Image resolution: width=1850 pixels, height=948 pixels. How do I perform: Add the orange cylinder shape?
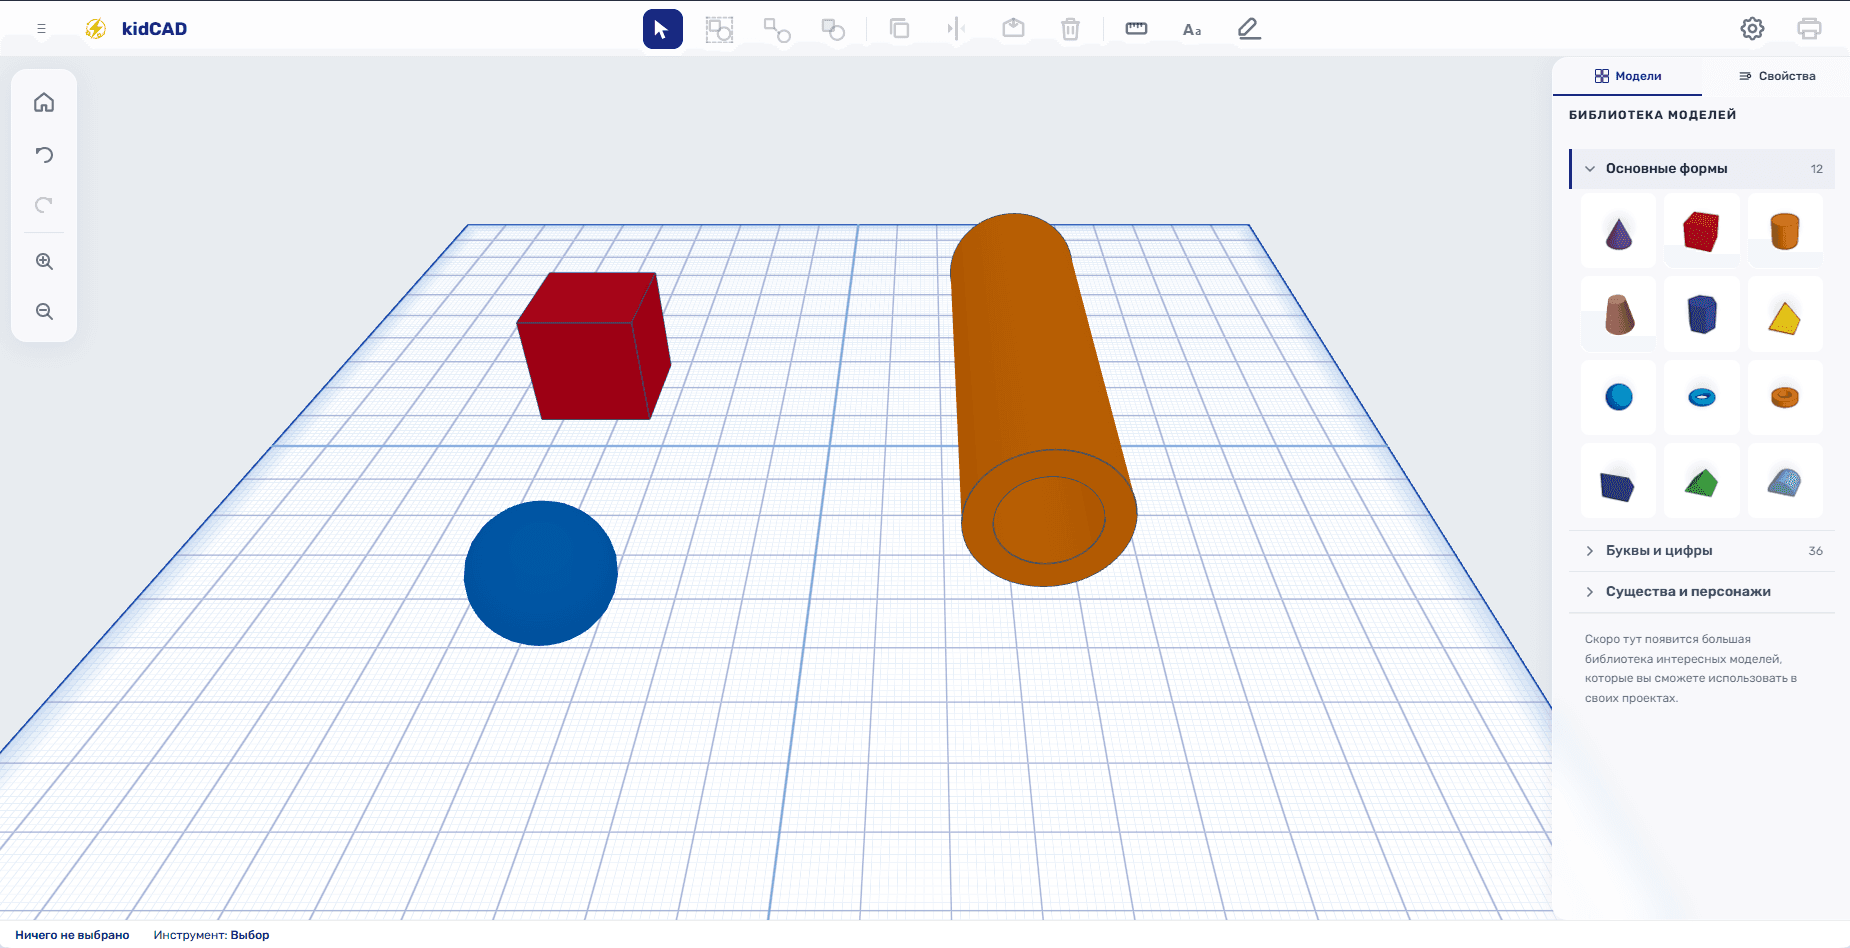click(1785, 232)
